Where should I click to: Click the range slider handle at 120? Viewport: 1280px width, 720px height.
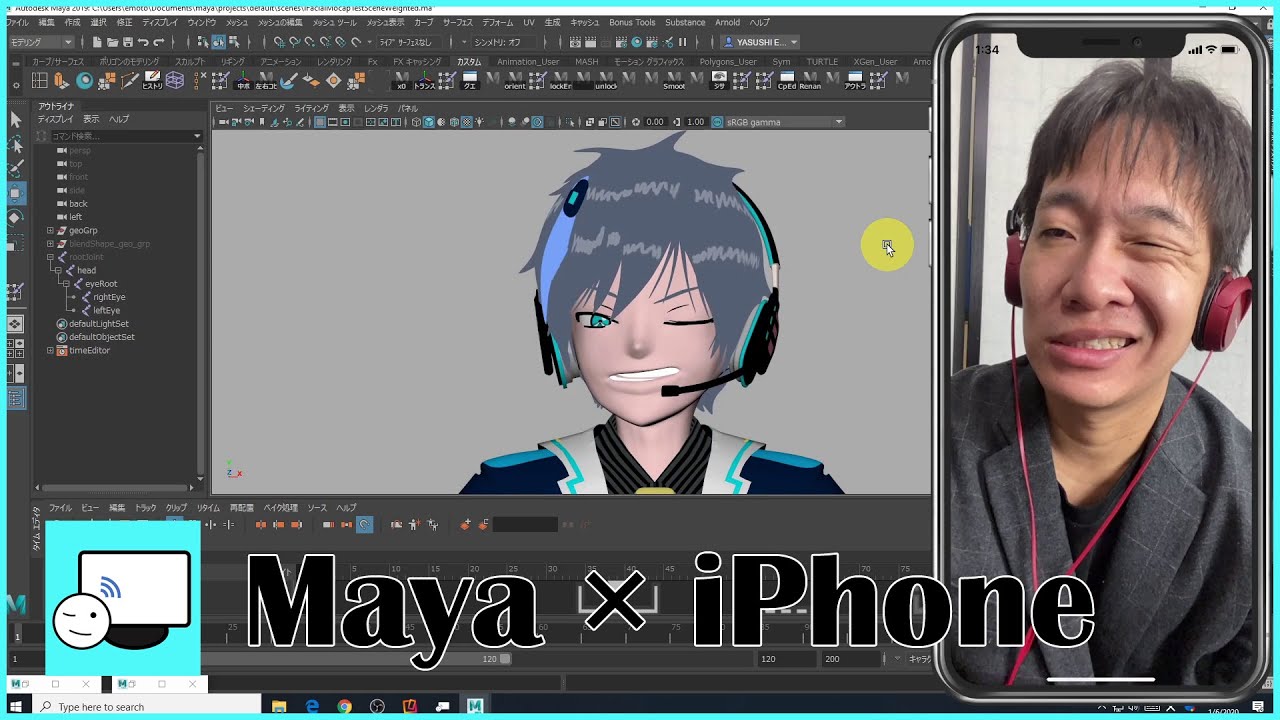(x=505, y=659)
